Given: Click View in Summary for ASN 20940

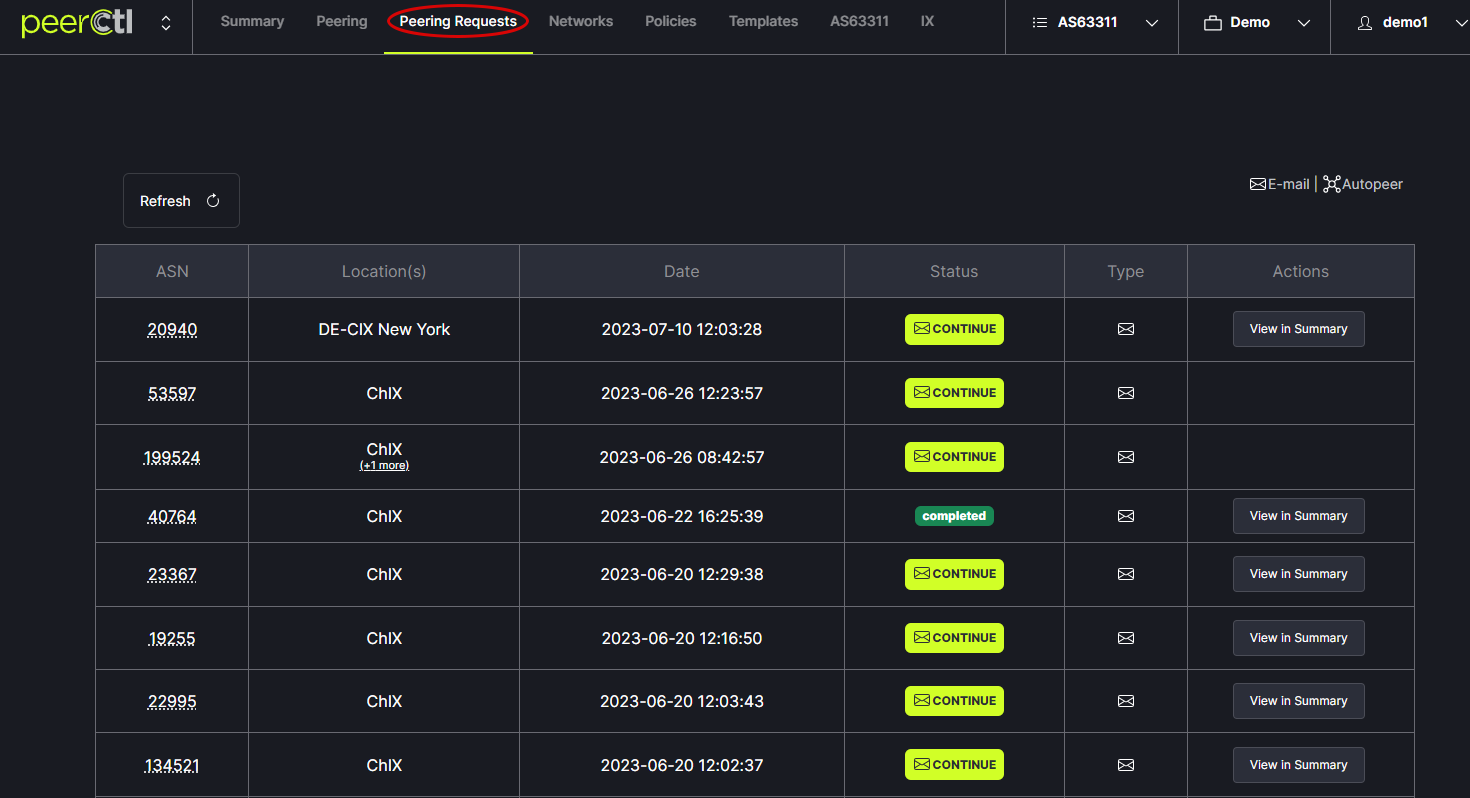Looking at the screenshot, I should click(1298, 329).
